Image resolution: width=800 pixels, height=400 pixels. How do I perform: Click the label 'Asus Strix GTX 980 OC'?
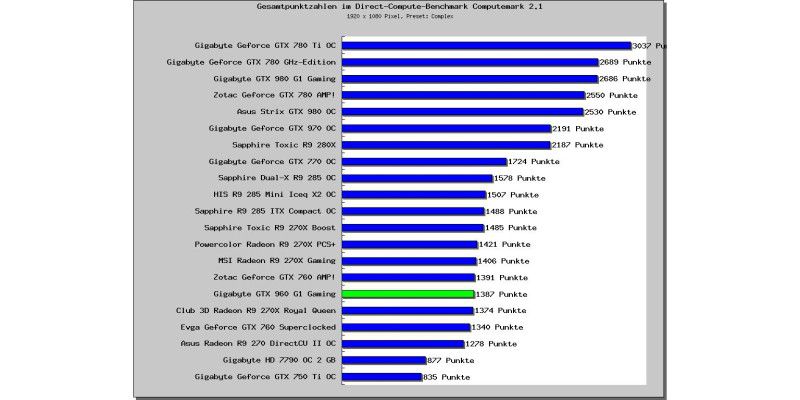pos(286,112)
